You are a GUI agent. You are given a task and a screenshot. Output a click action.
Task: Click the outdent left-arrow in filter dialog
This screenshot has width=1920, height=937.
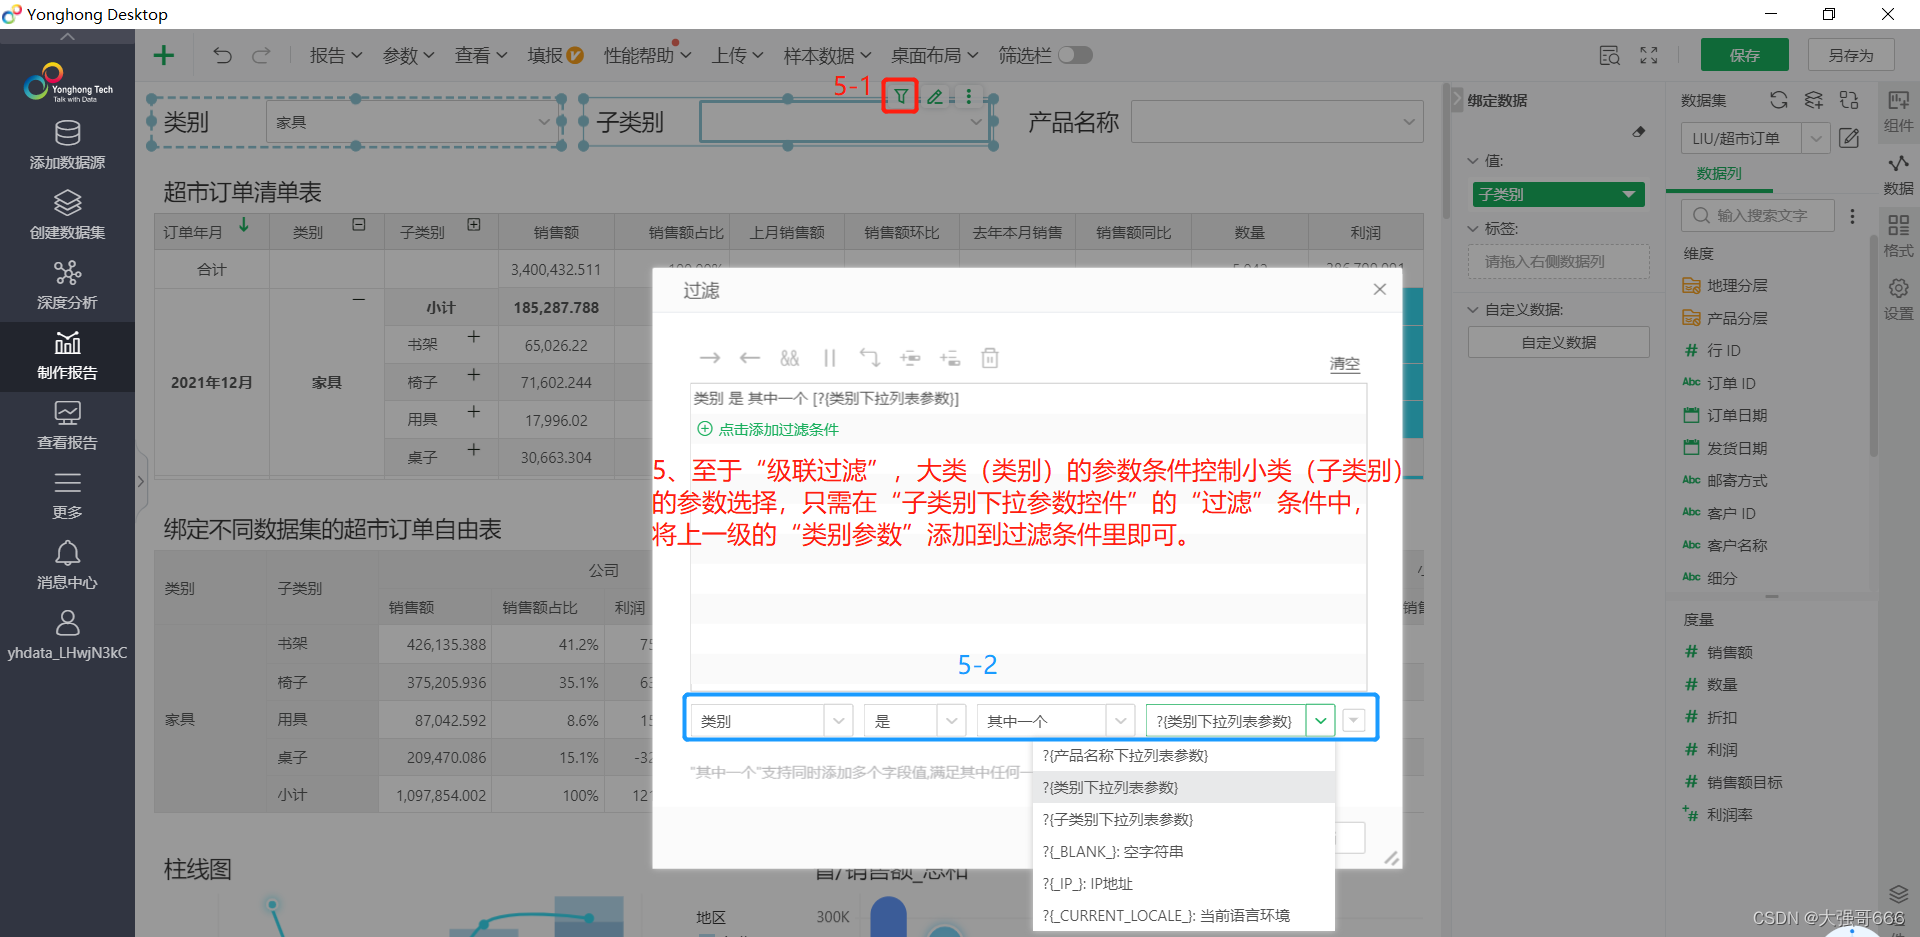(x=750, y=358)
